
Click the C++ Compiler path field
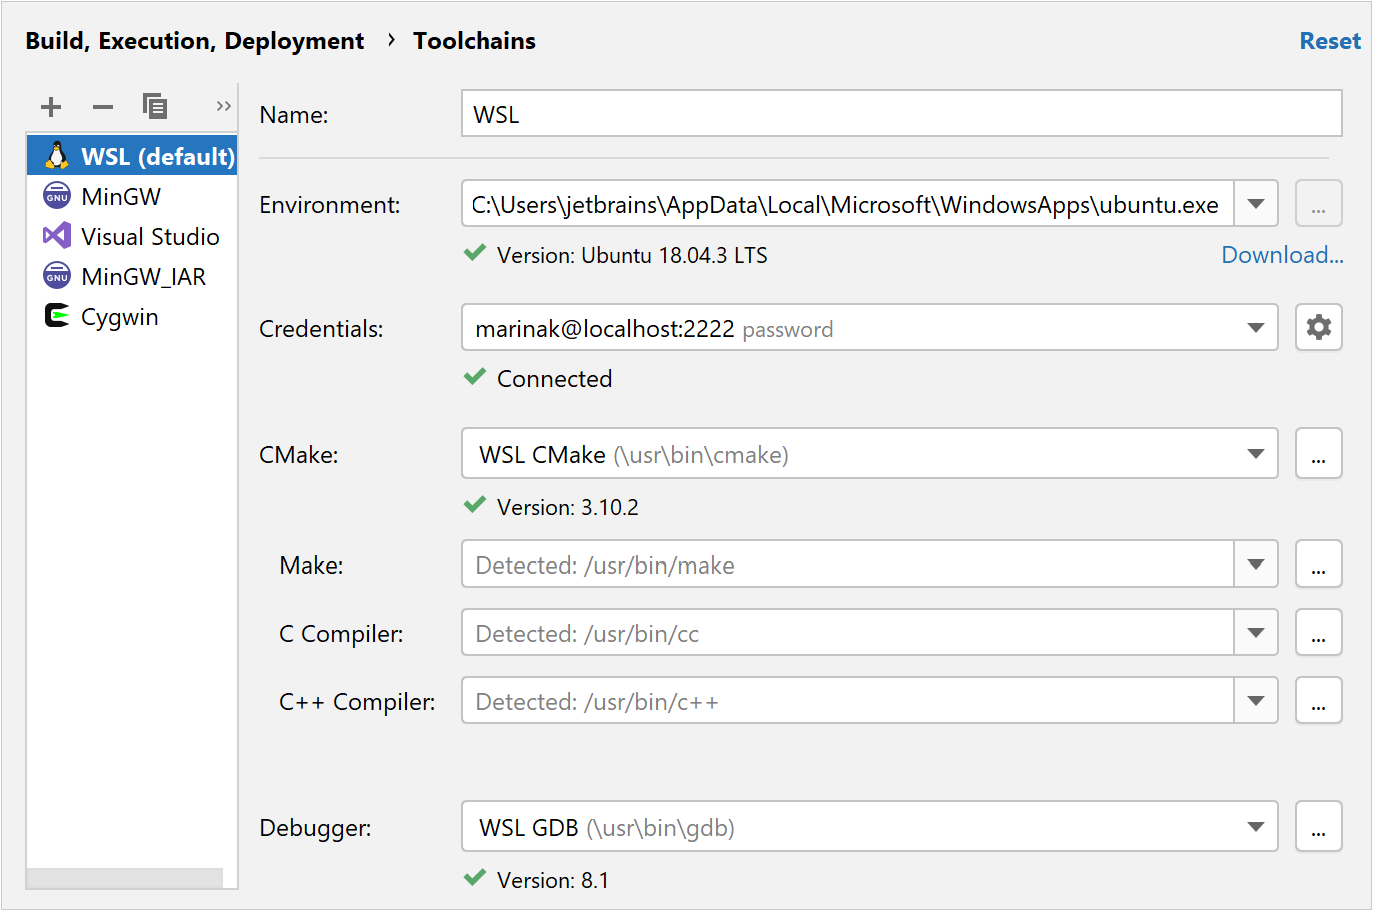(848, 700)
